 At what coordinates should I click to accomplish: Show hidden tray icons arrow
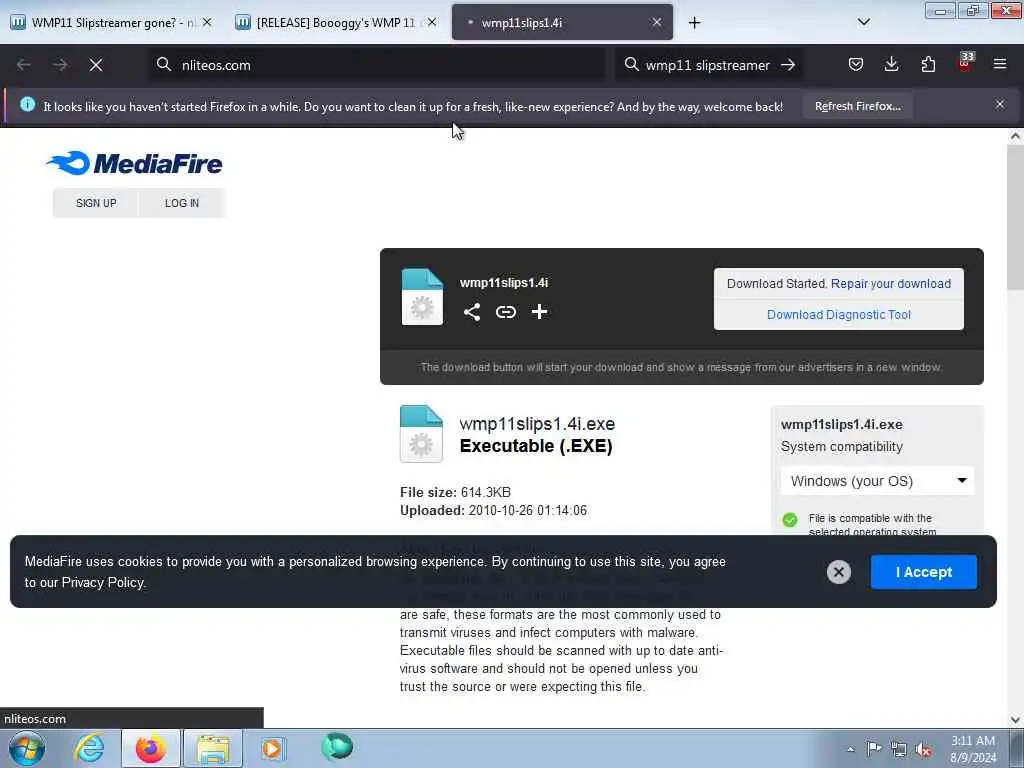(x=850, y=749)
